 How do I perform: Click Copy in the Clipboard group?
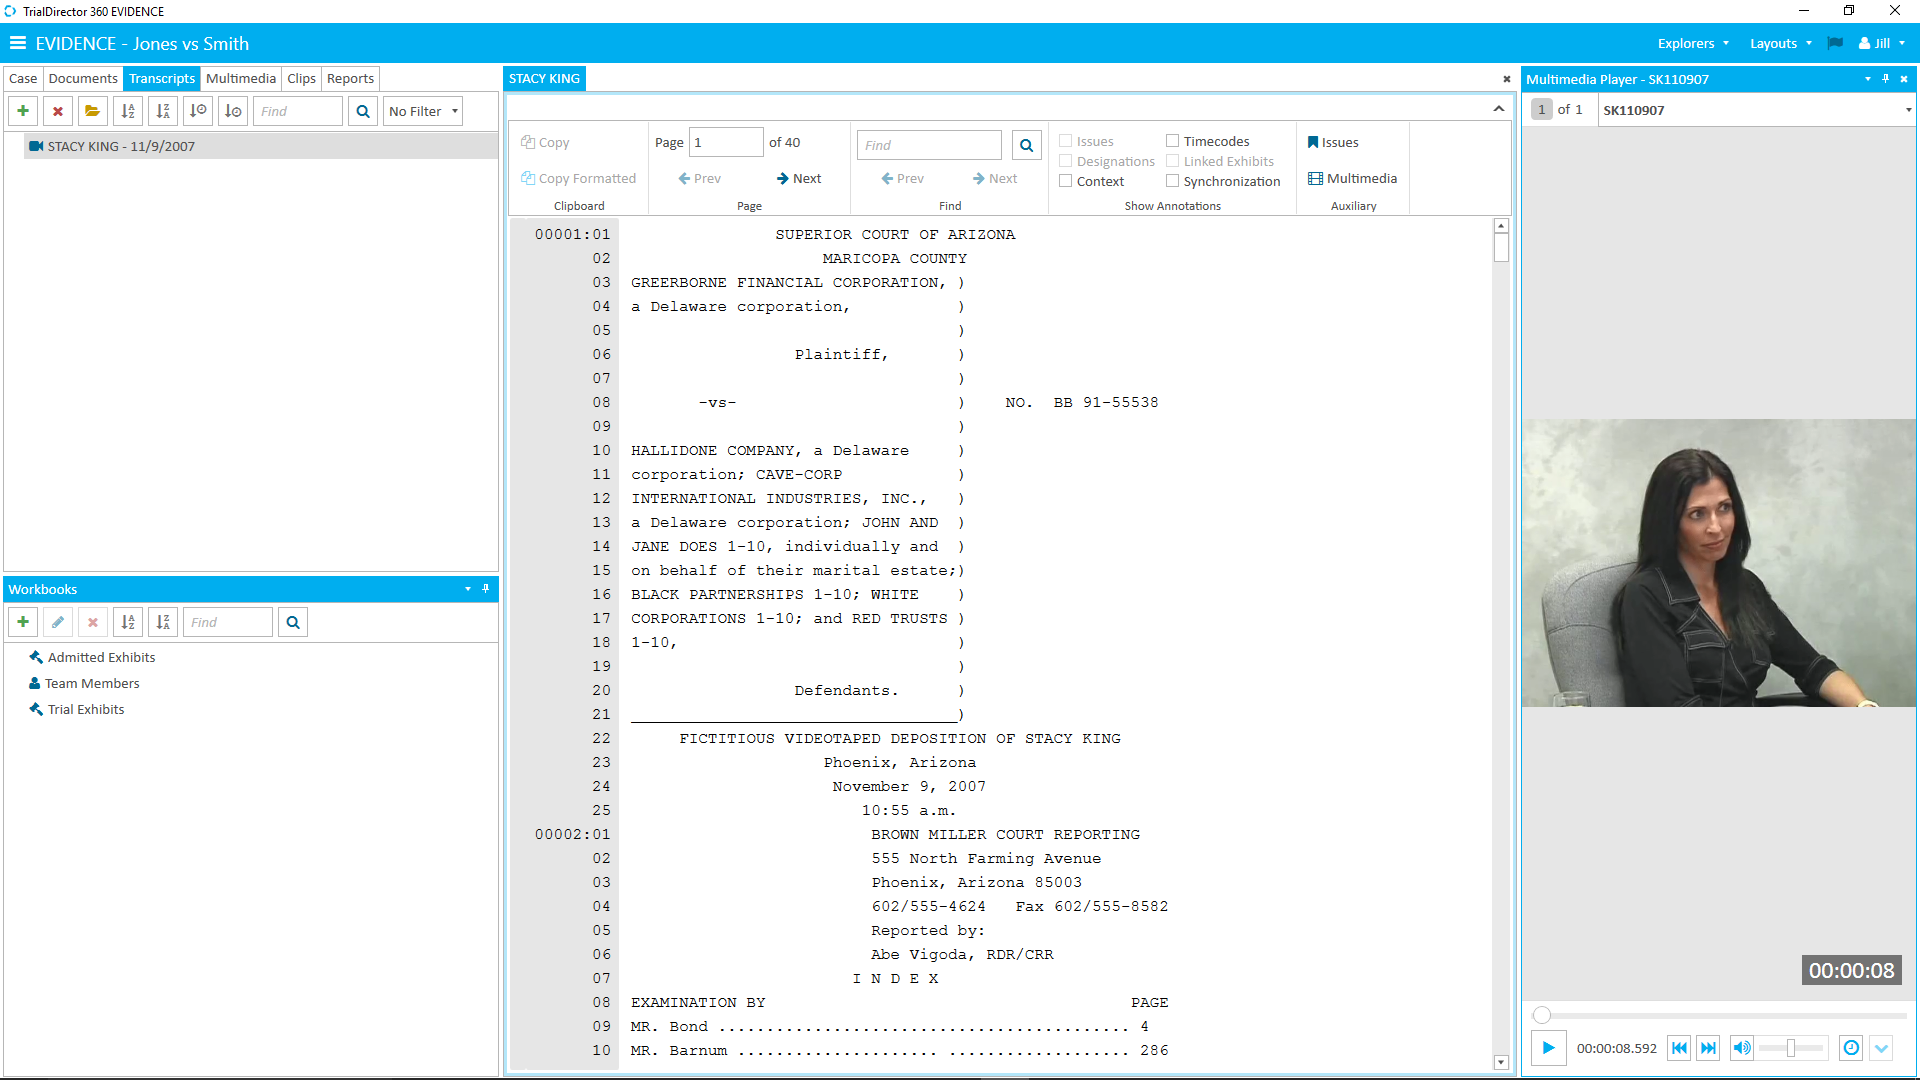point(545,142)
